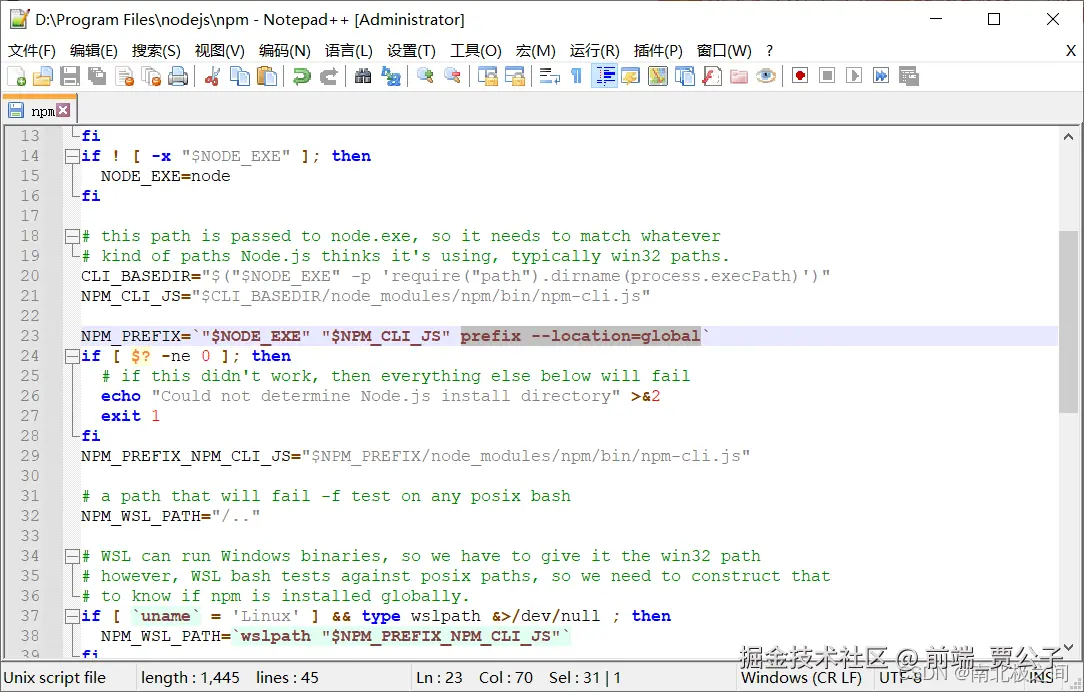Toggle synchronize horizontal scrolling

point(514,76)
